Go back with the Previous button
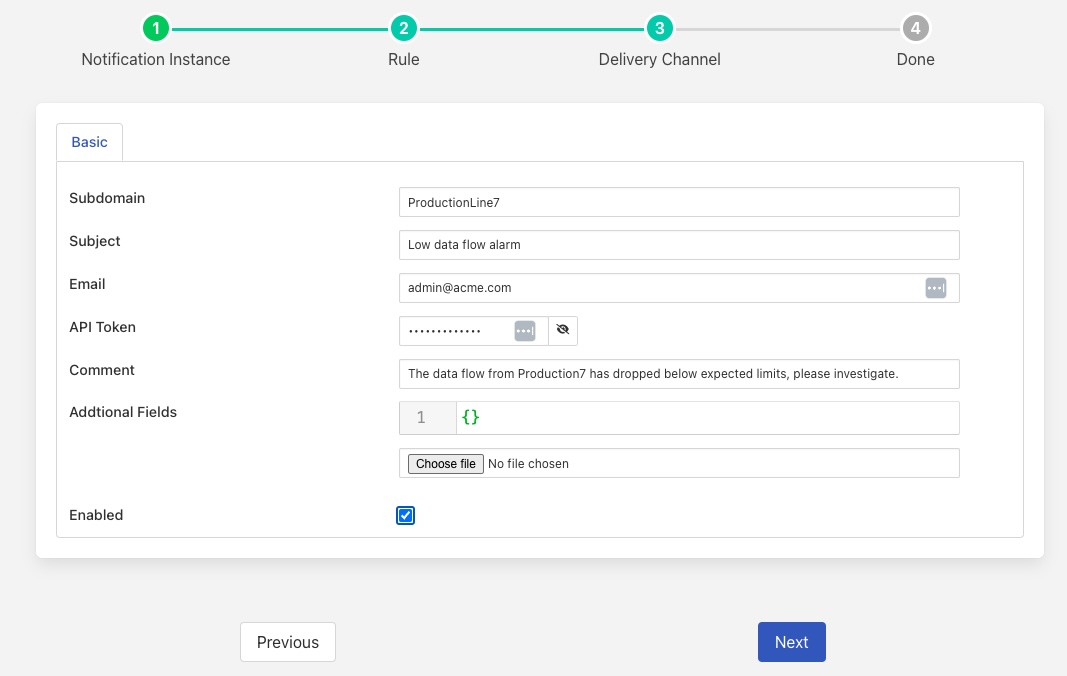This screenshot has width=1067, height=676. [x=287, y=642]
